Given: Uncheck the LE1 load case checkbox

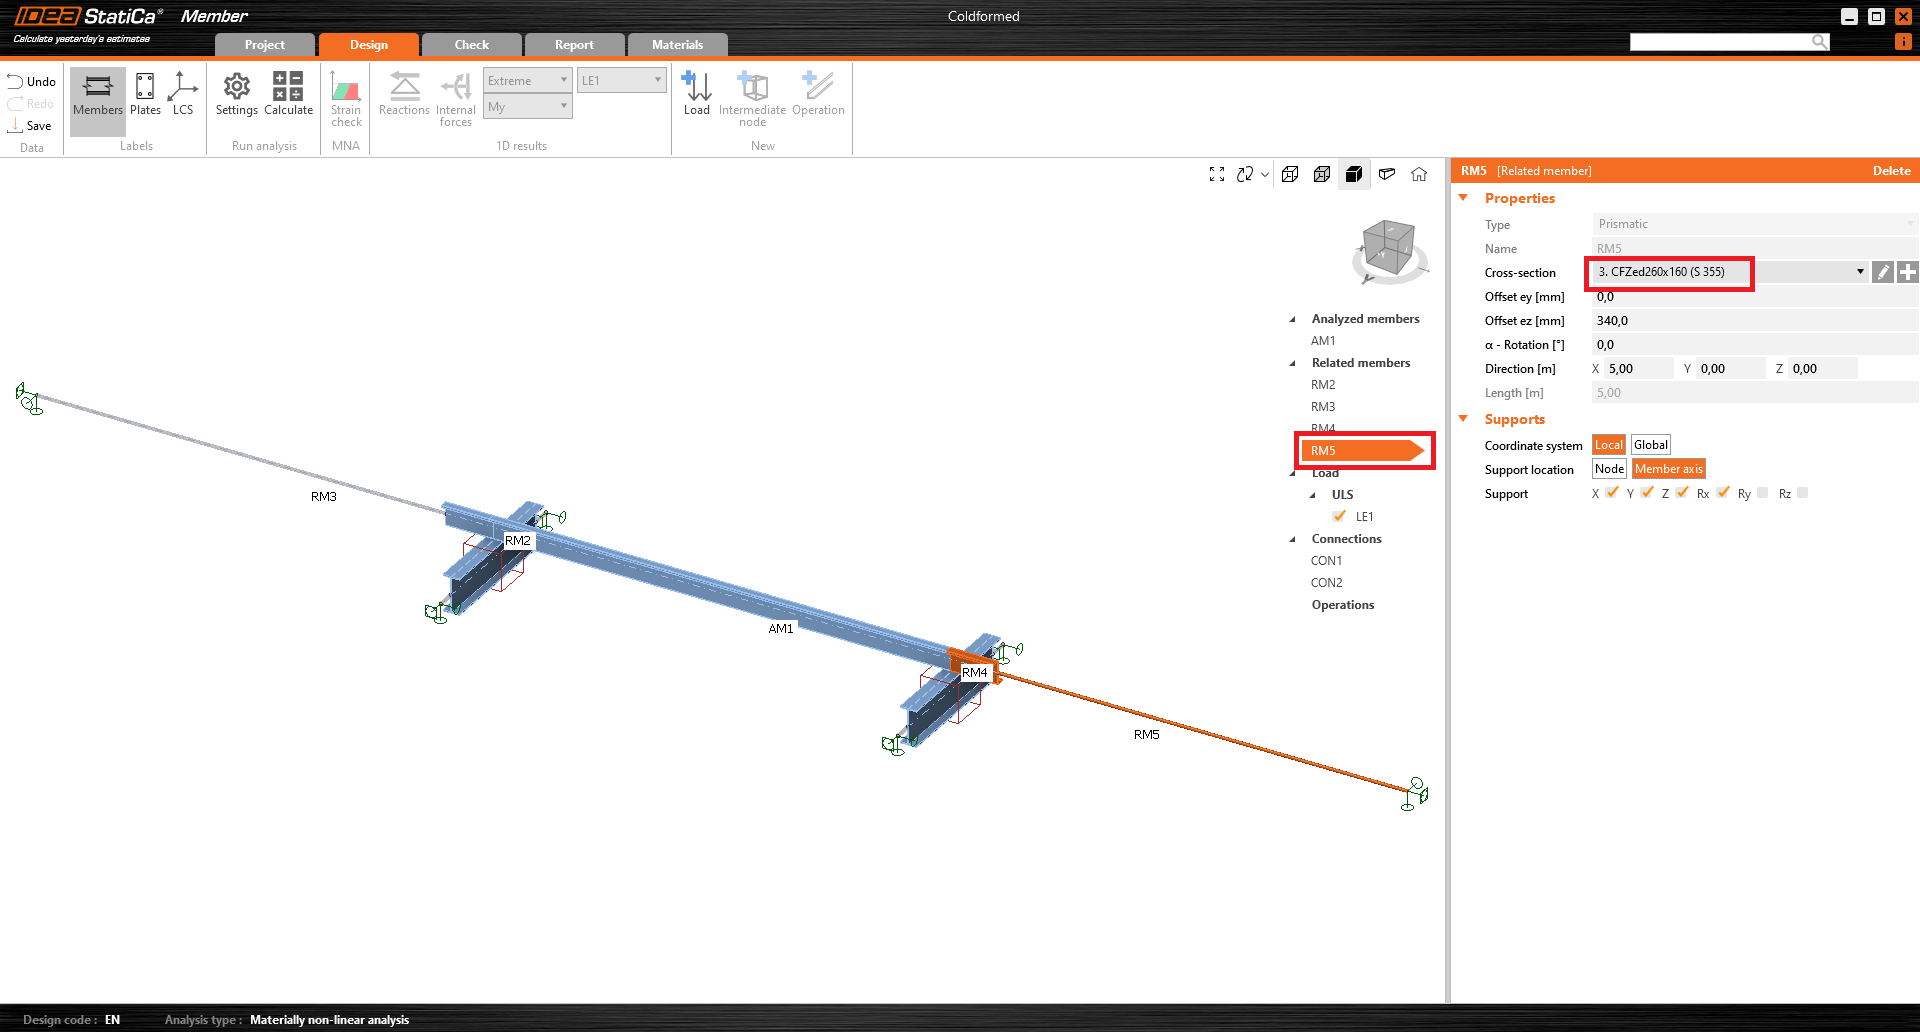Looking at the screenshot, I should tap(1339, 516).
